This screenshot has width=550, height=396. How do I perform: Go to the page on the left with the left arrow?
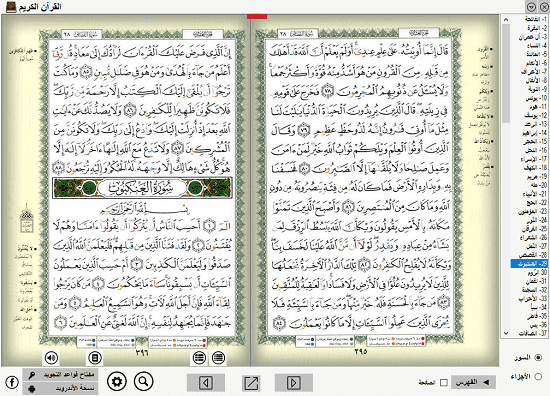click(x=206, y=383)
